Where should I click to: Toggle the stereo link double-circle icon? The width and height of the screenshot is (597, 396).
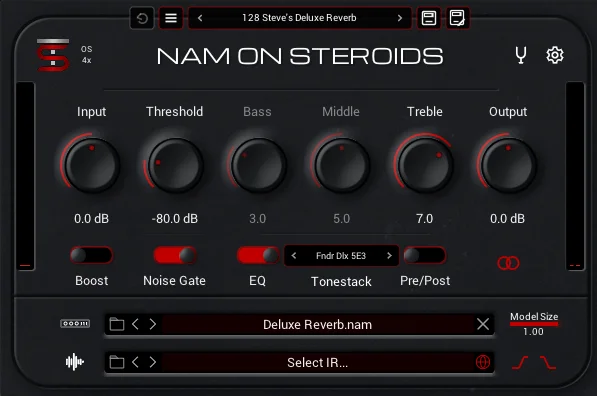(508, 263)
